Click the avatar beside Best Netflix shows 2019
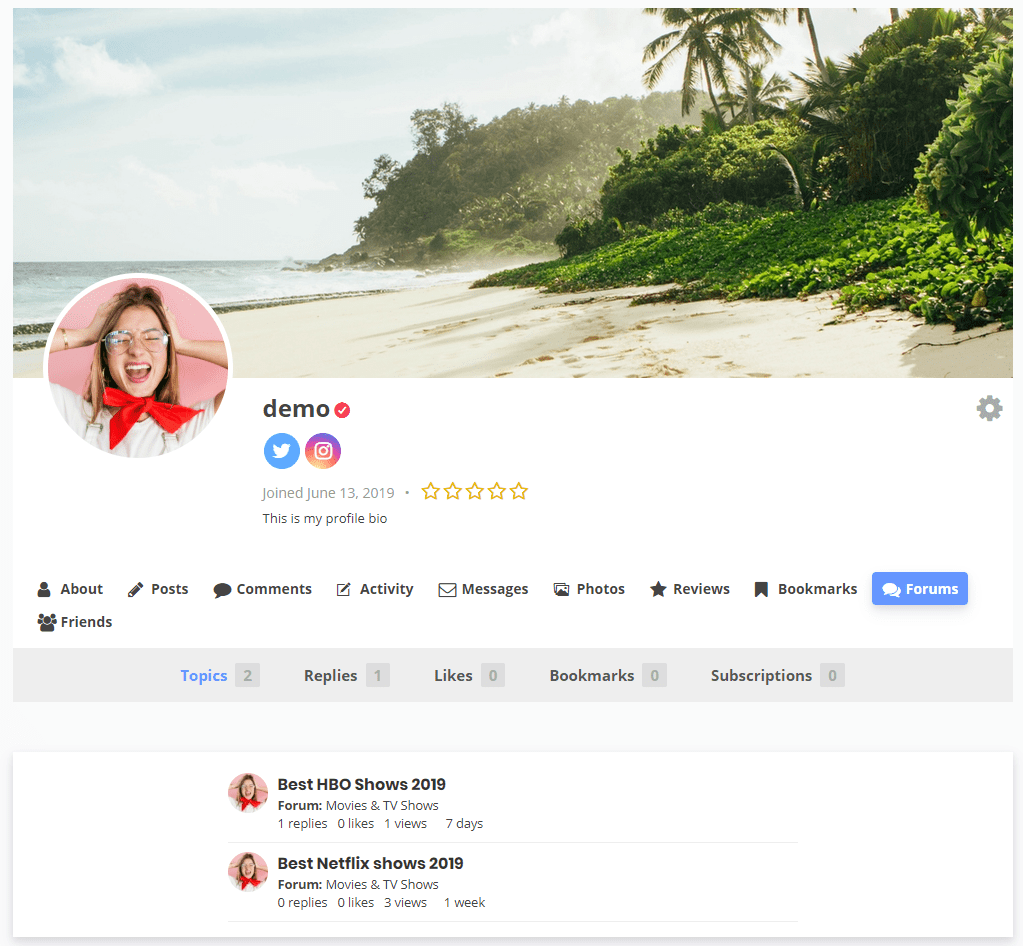Image resolution: width=1023 pixels, height=946 pixels. (x=248, y=872)
